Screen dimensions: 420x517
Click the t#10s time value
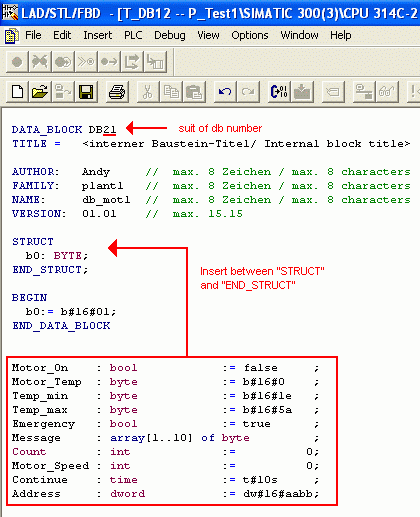pos(260,480)
